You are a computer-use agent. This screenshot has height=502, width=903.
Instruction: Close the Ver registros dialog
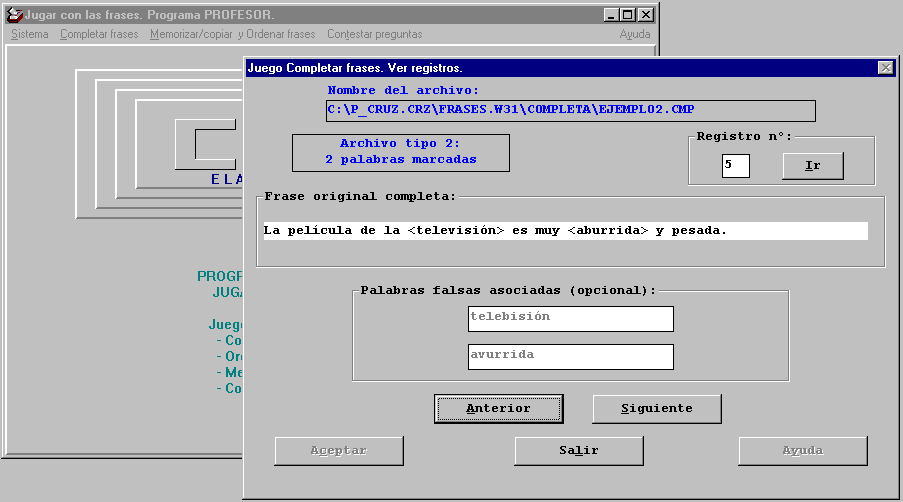pos(885,68)
